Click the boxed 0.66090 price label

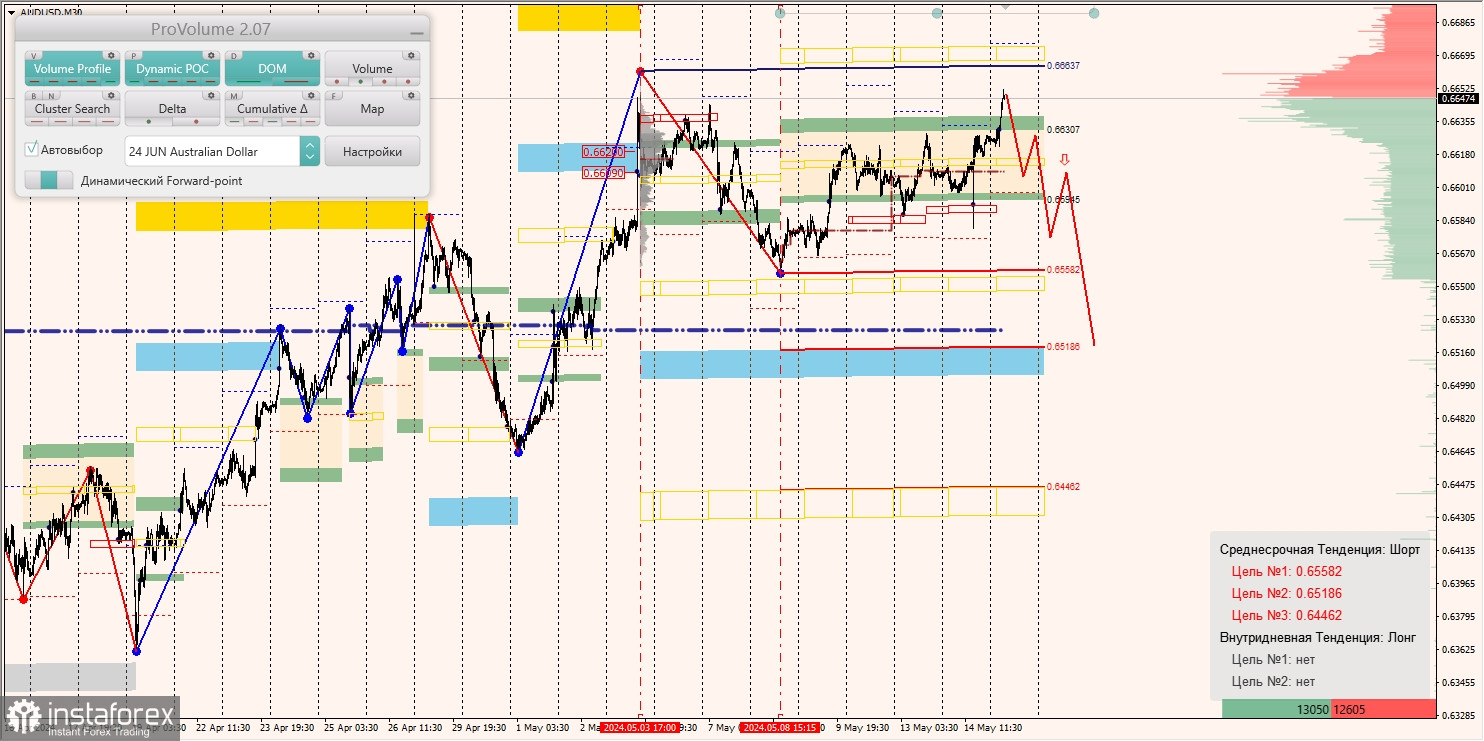point(604,173)
